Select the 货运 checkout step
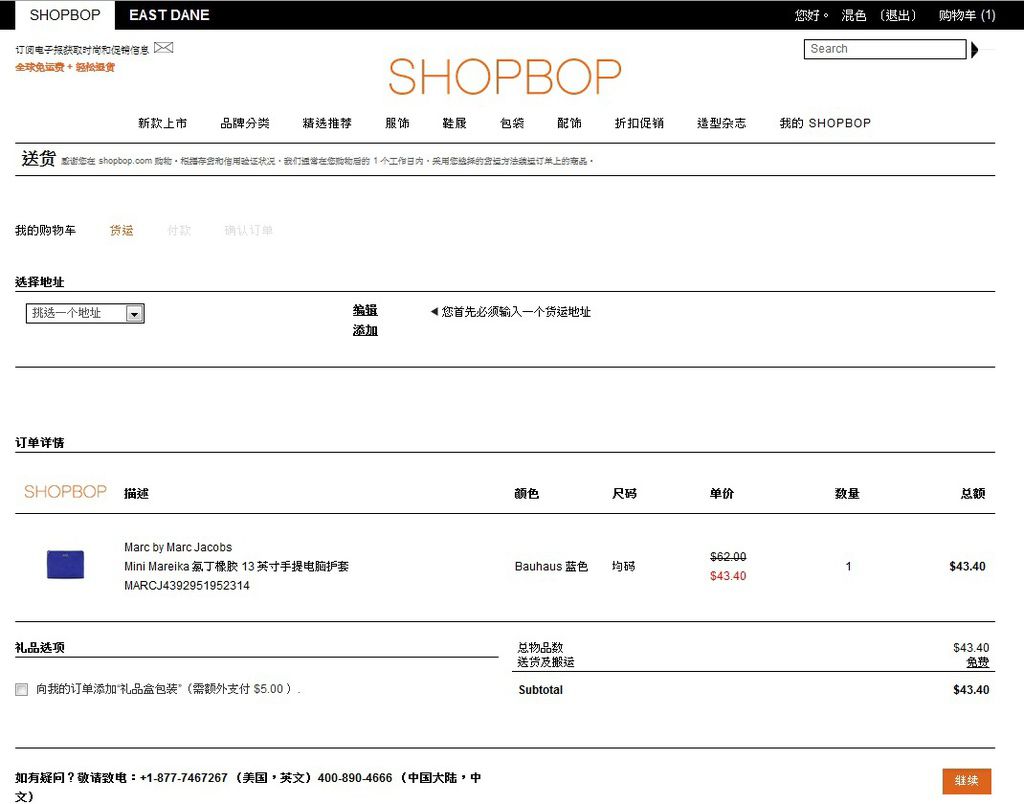The width and height of the screenshot is (1024, 804). pyautogui.click(x=121, y=231)
